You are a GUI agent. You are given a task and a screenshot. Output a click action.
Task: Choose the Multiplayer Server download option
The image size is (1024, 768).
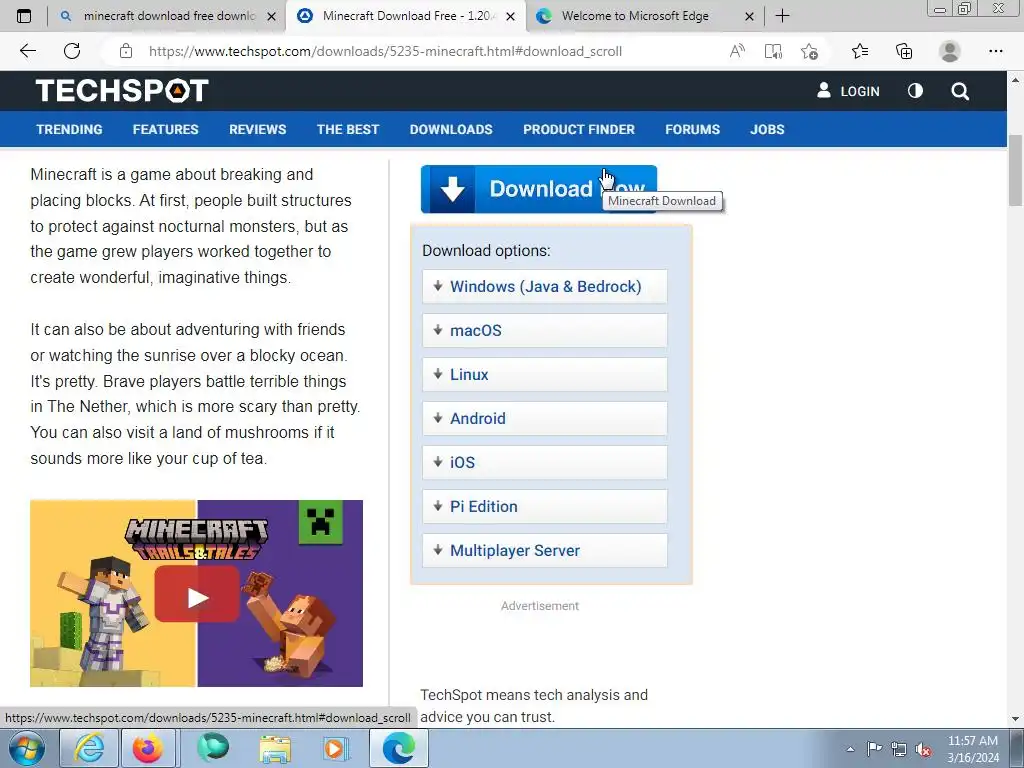(x=545, y=551)
